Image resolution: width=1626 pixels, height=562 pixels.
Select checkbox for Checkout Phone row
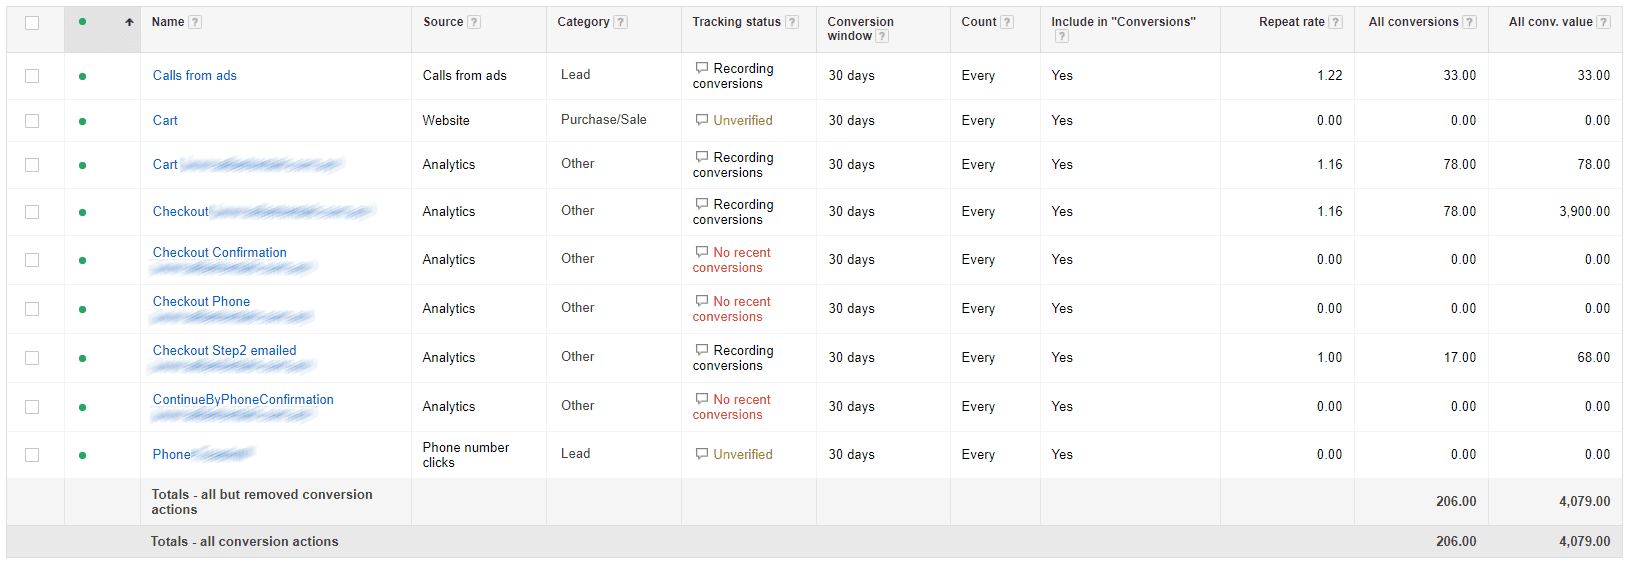click(32, 309)
